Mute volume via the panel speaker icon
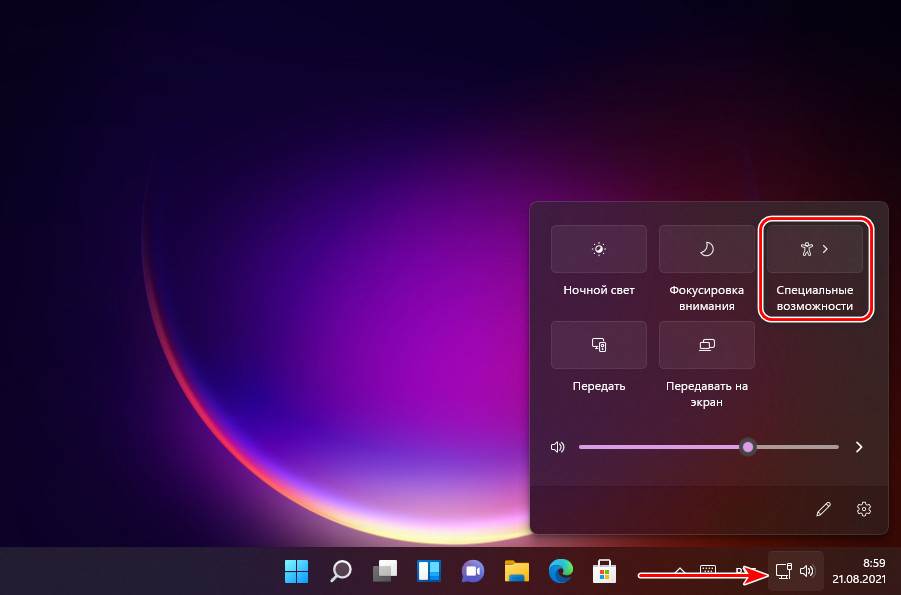This screenshot has height=595, width=901. (x=557, y=447)
